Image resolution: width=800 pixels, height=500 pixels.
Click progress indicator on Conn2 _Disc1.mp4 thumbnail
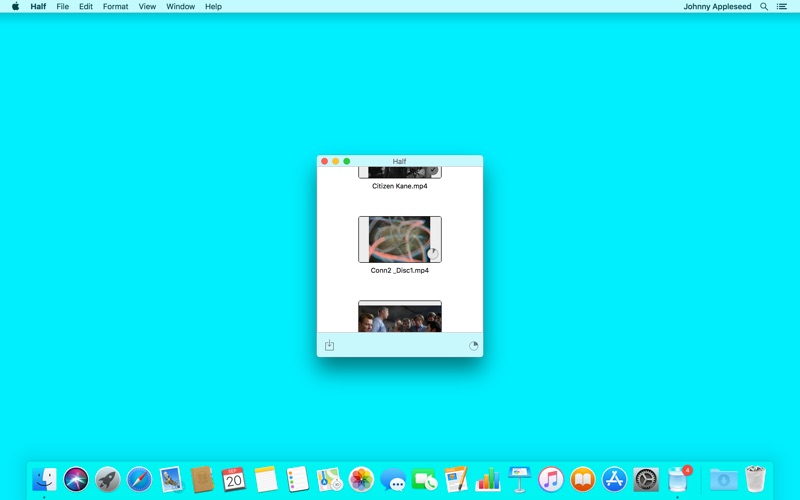coord(433,253)
